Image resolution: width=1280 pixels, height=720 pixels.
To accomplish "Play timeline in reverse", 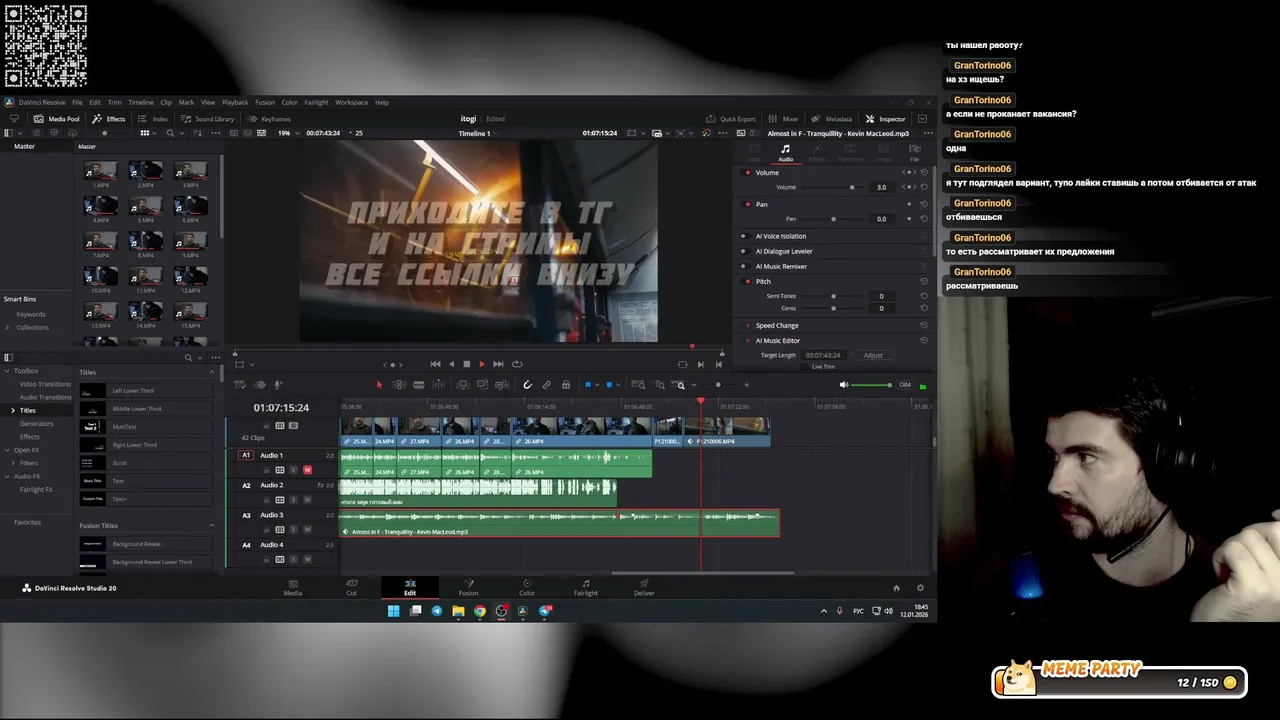I will click(451, 364).
